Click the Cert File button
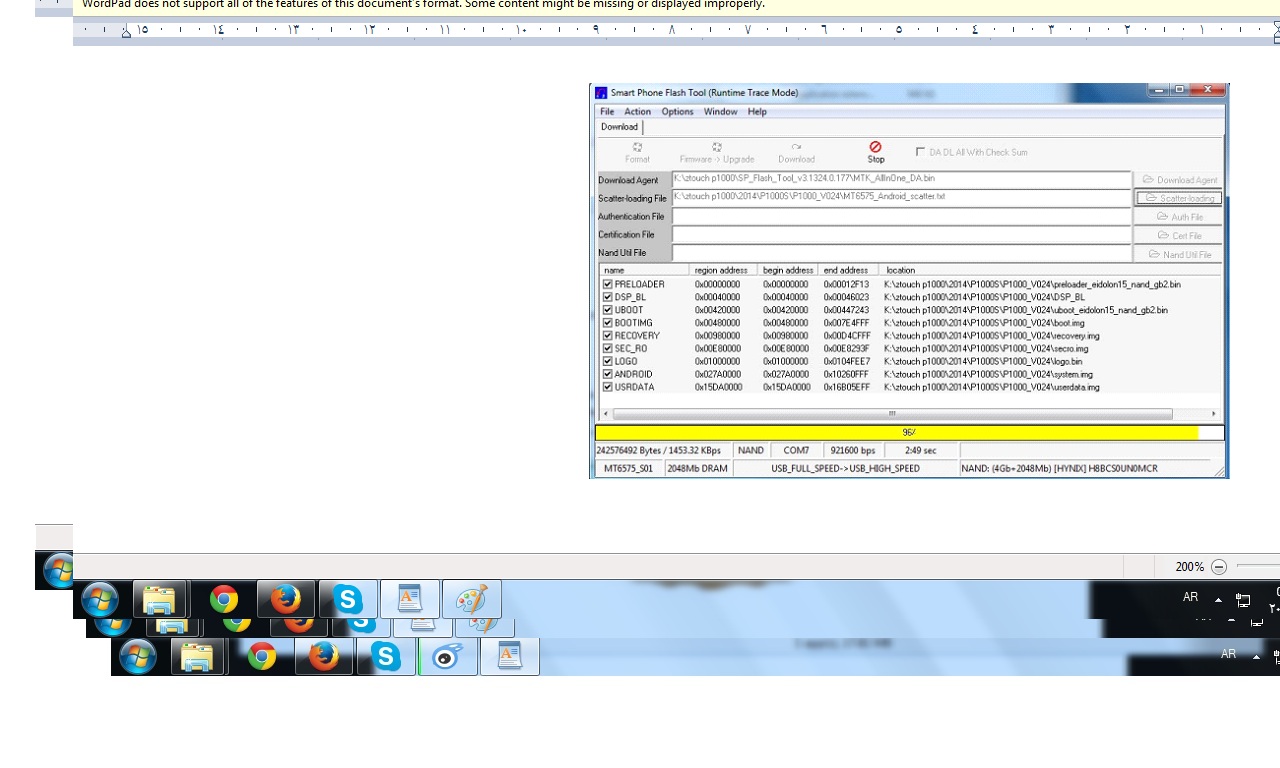 point(1179,236)
